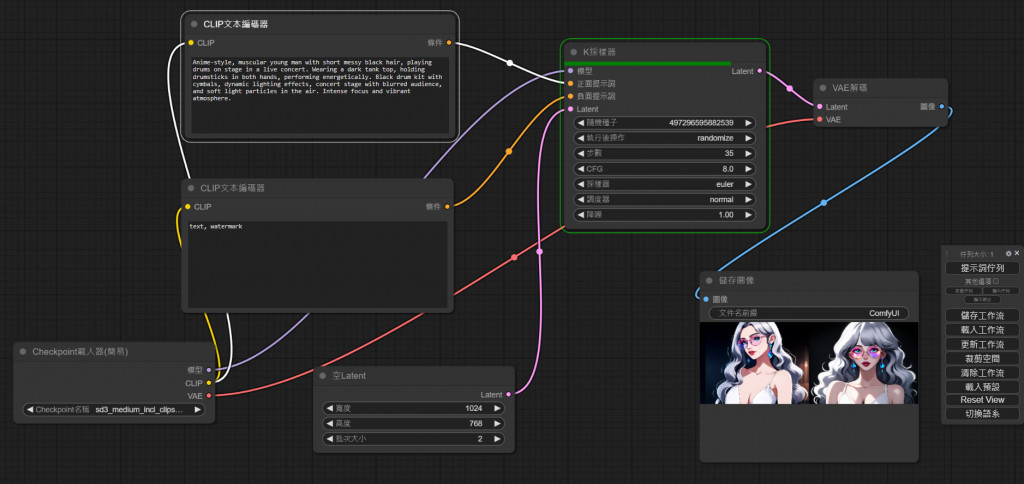This screenshot has height=484, width=1024.
Task: Click CLIP input port on text, watermark encoder node
Action: (187, 206)
